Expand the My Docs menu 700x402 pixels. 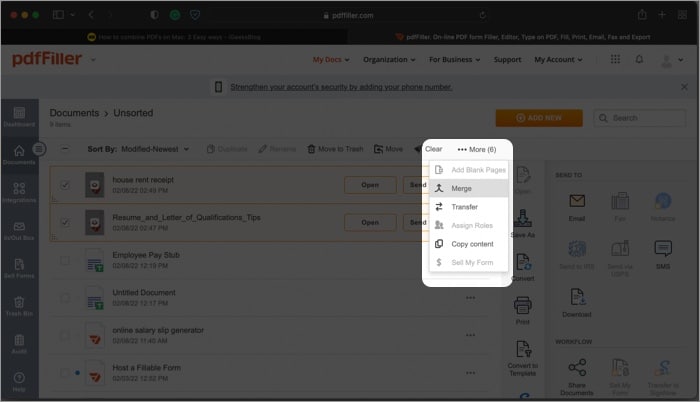coord(331,59)
